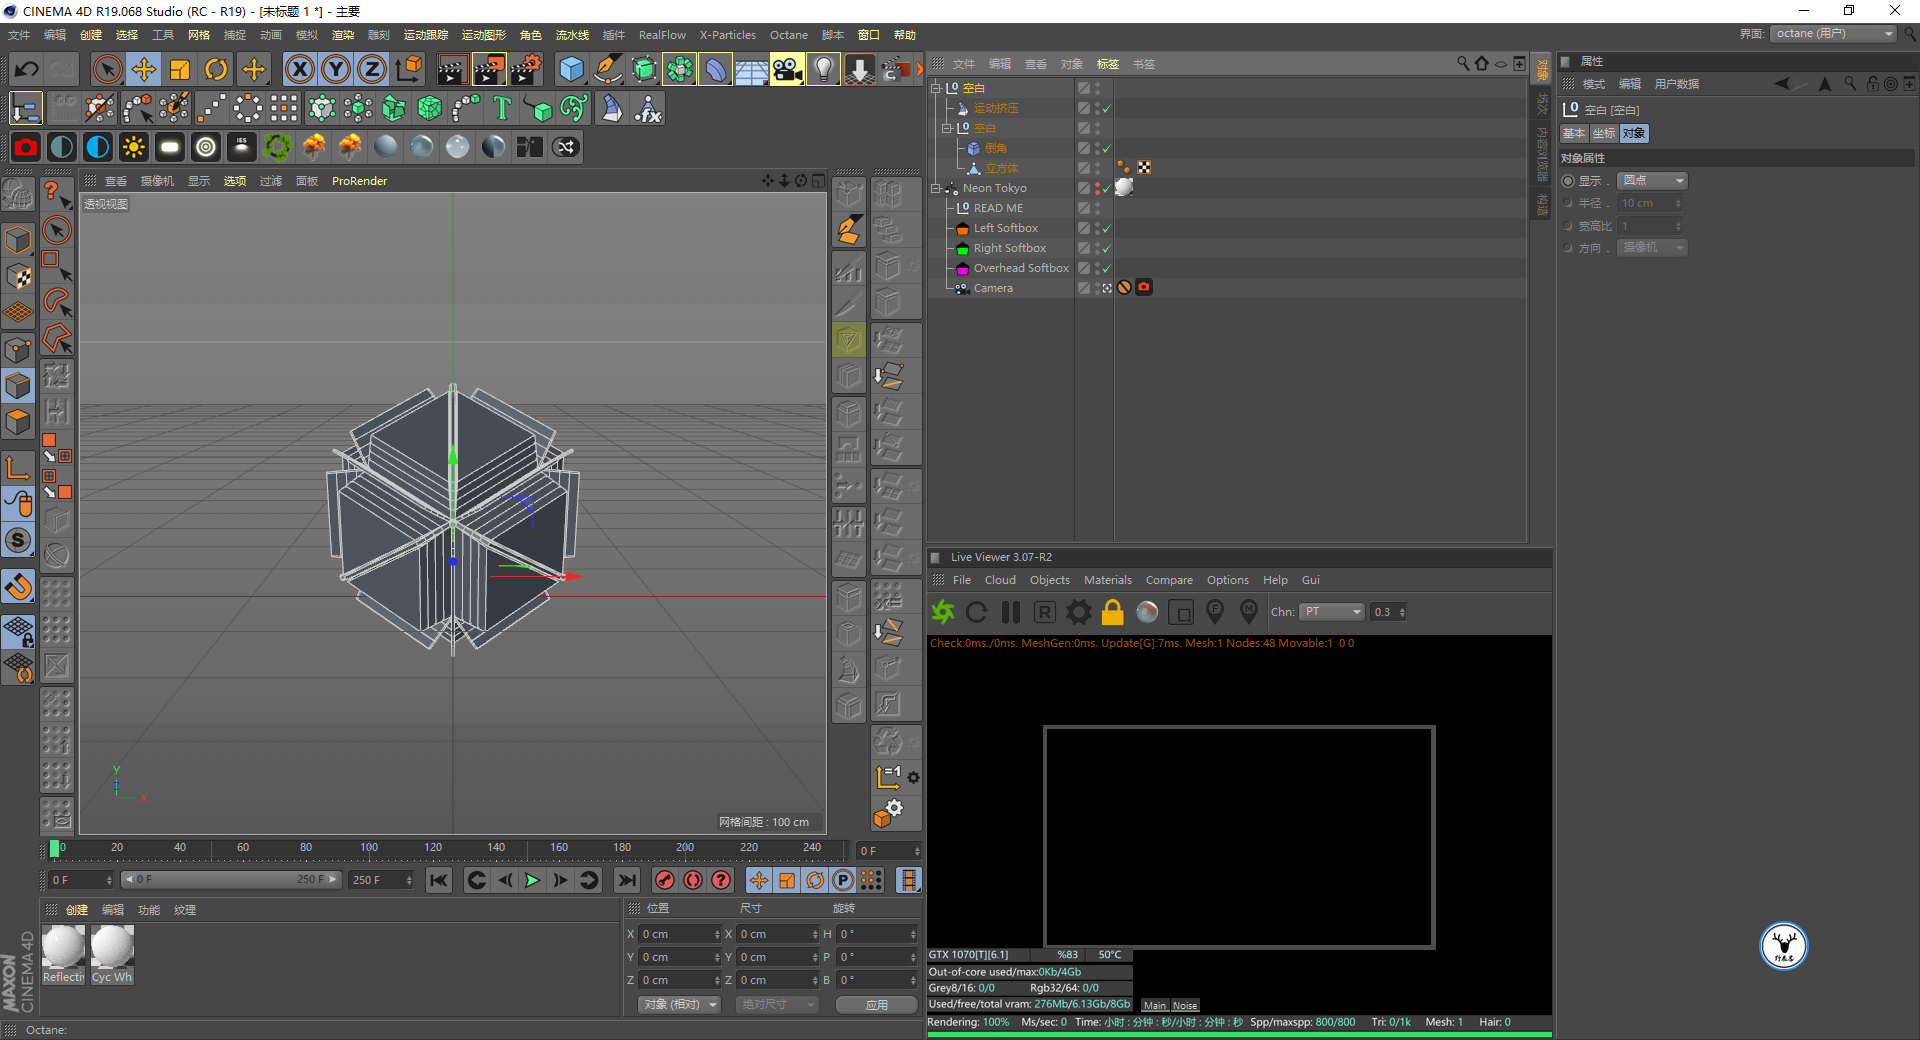Add a Light object from toolbar

823,69
